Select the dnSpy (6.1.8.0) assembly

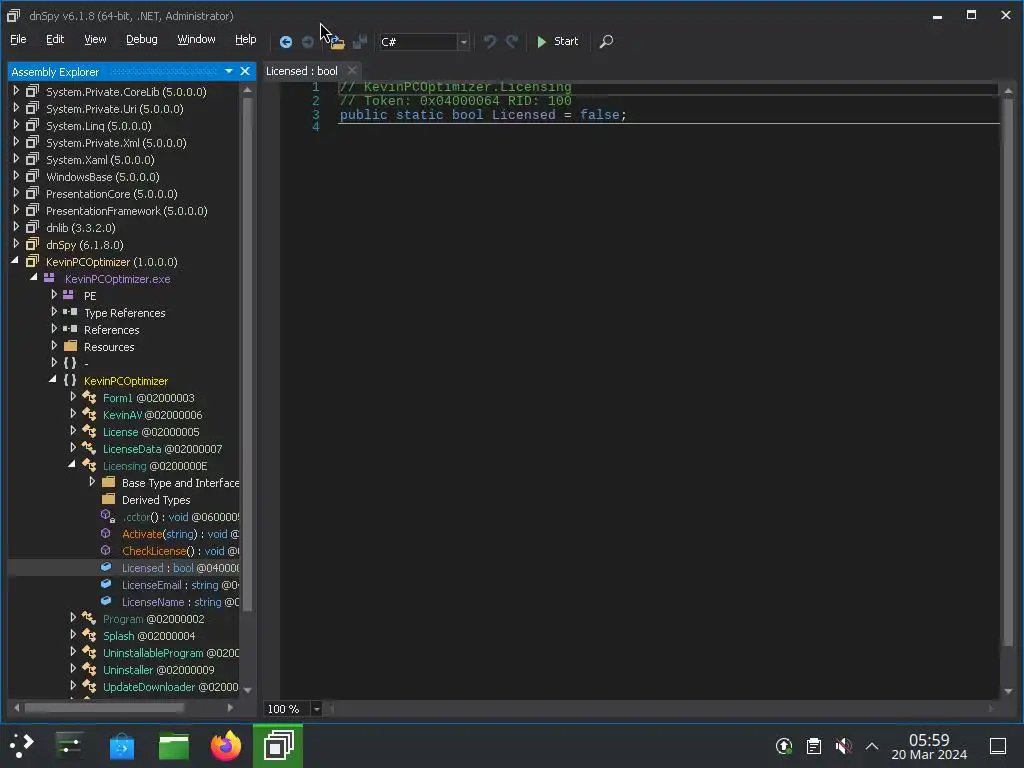[x=84, y=245]
